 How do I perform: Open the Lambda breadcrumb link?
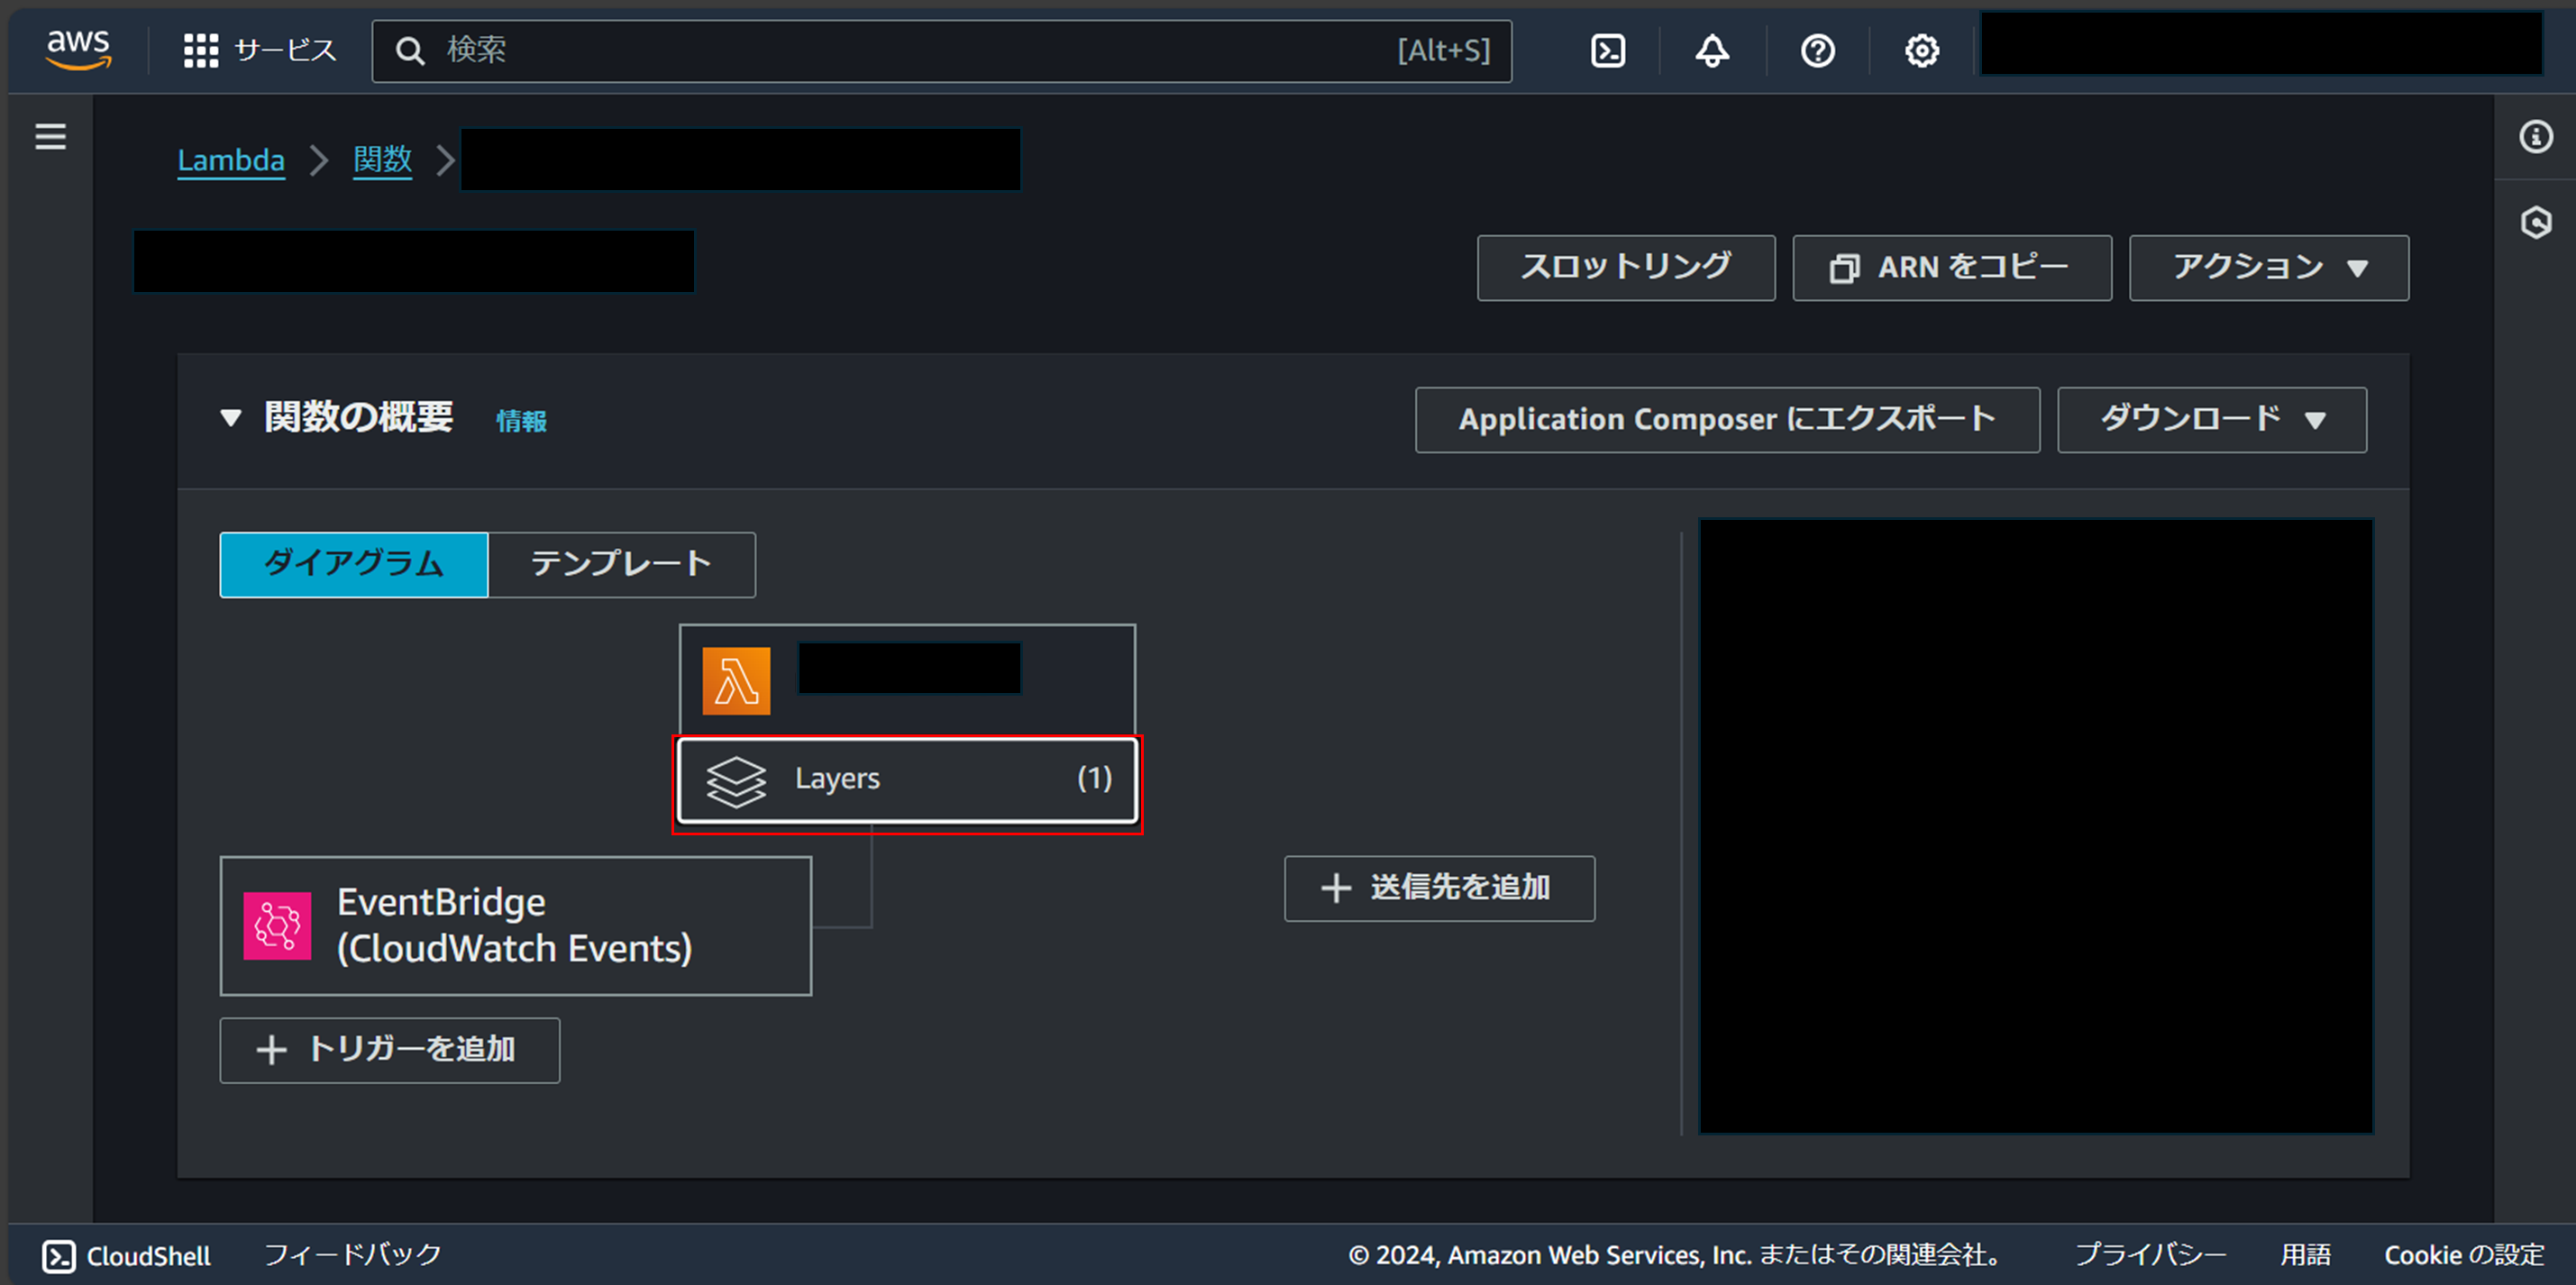pos(230,160)
